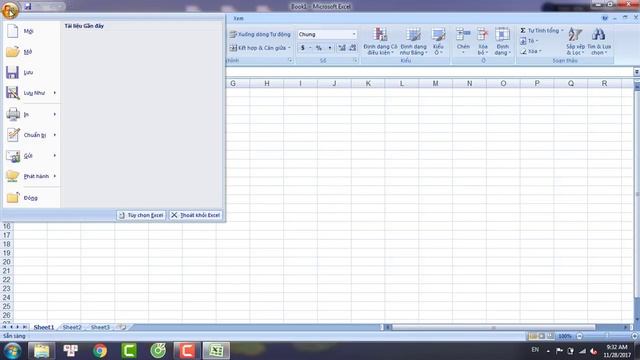This screenshot has height=360, width=640.
Task: Switch to the Sheet2 tab
Action: point(72,327)
